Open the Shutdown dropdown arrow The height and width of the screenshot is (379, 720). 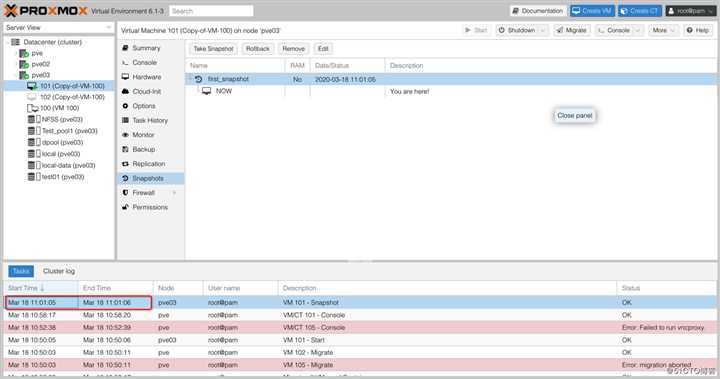click(x=543, y=30)
